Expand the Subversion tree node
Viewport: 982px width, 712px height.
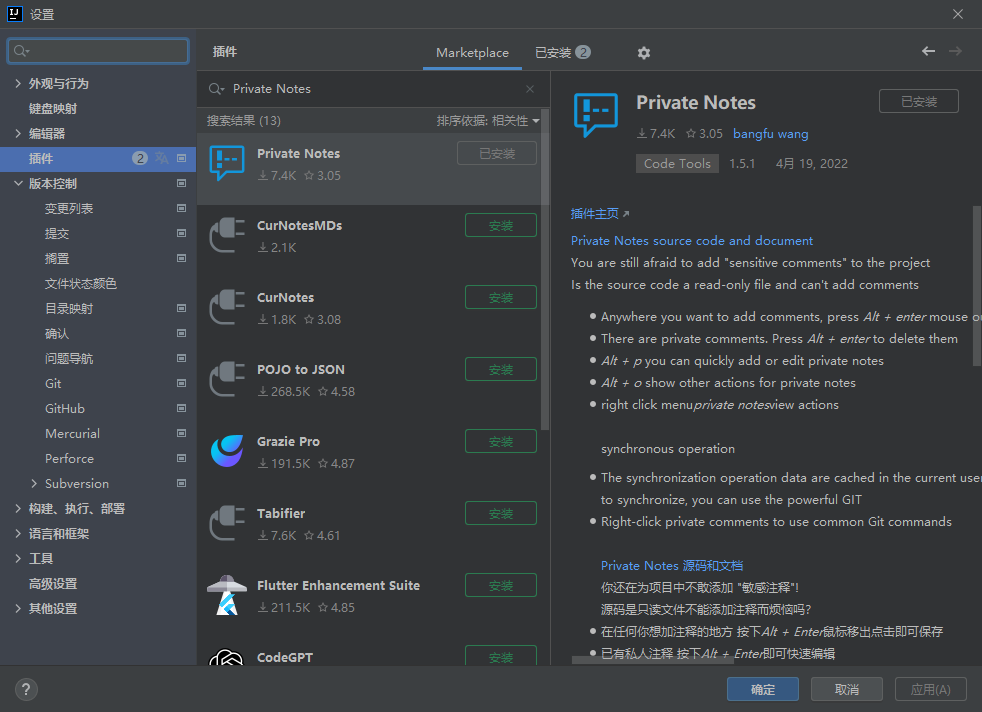pyautogui.click(x=34, y=483)
